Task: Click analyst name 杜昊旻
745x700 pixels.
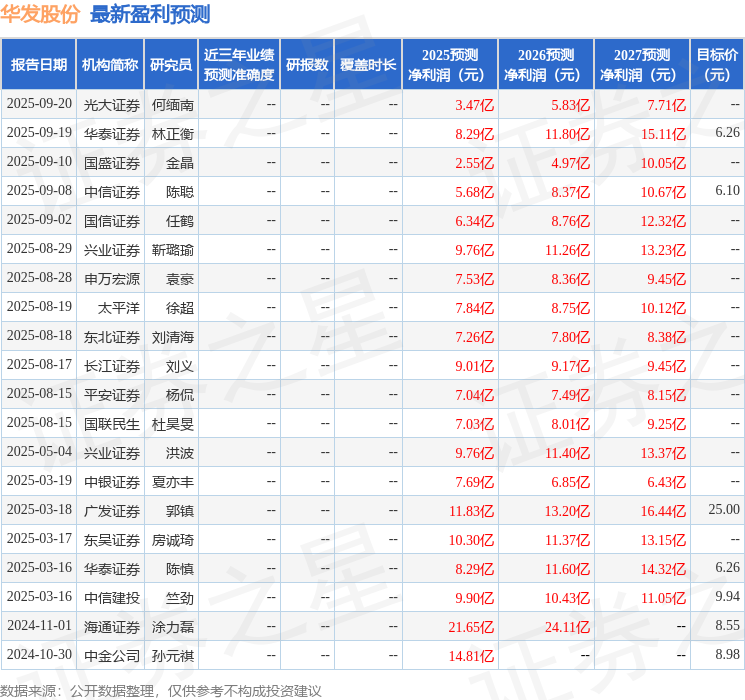Action: [172, 424]
